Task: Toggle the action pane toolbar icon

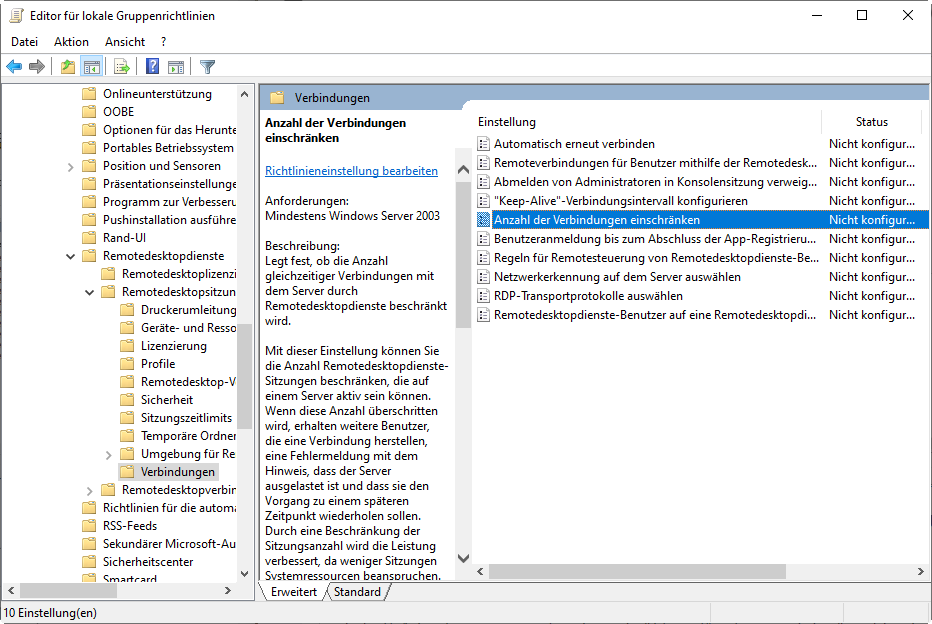Action: [176, 67]
